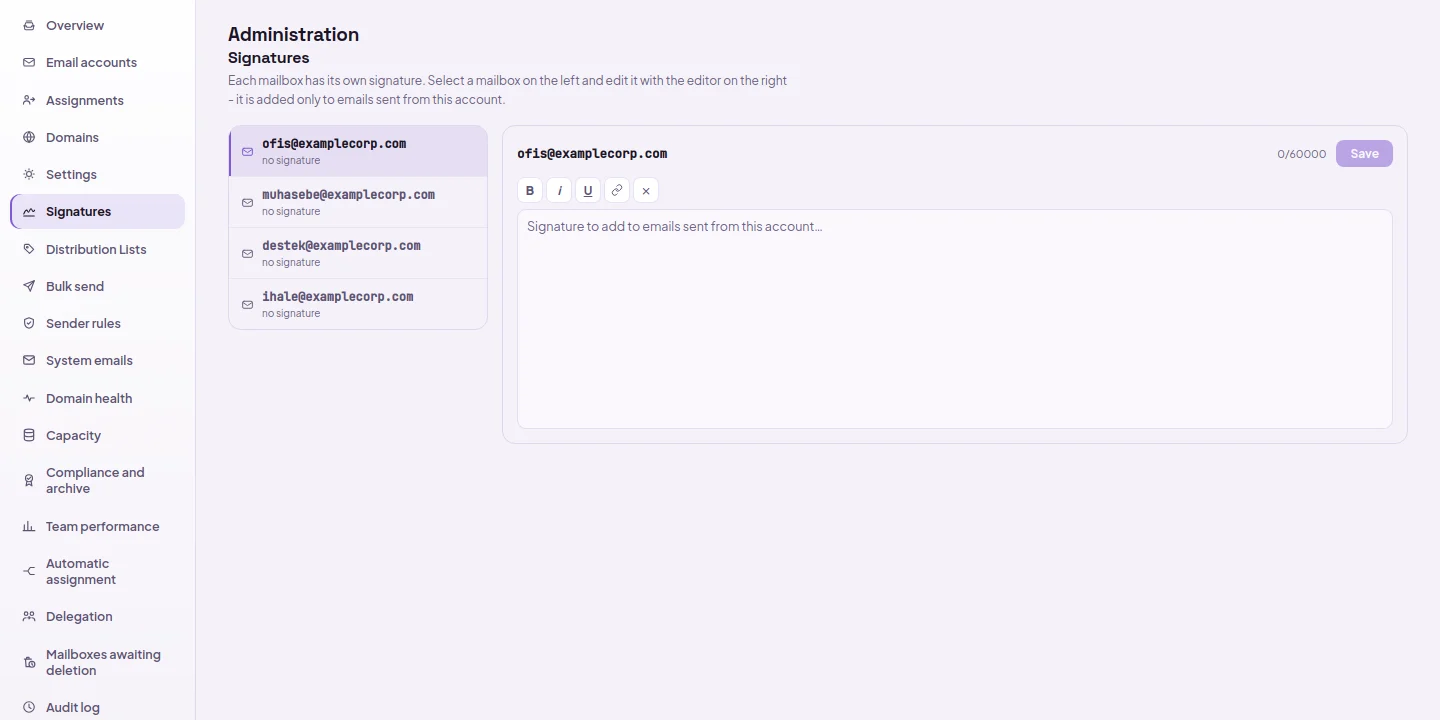Viewport: 1440px width, 720px height.
Task: Click the Audit log clock icon
Action: 29,707
